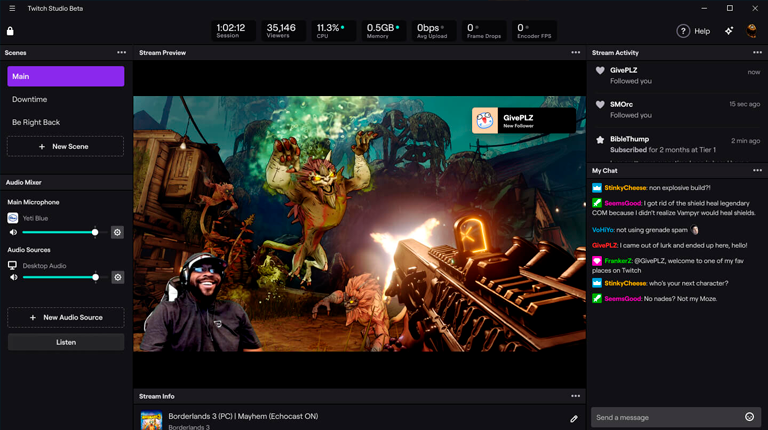
Task: Open Desktop Audio settings gear
Action: pos(118,277)
